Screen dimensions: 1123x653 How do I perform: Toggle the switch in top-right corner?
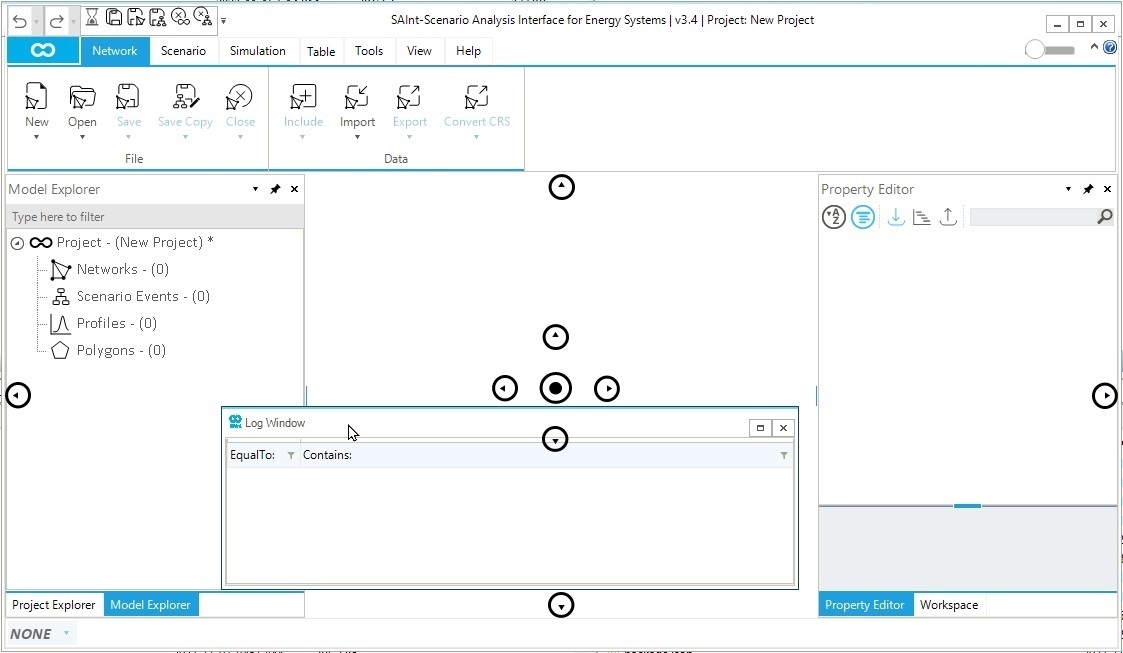(x=1050, y=50)
